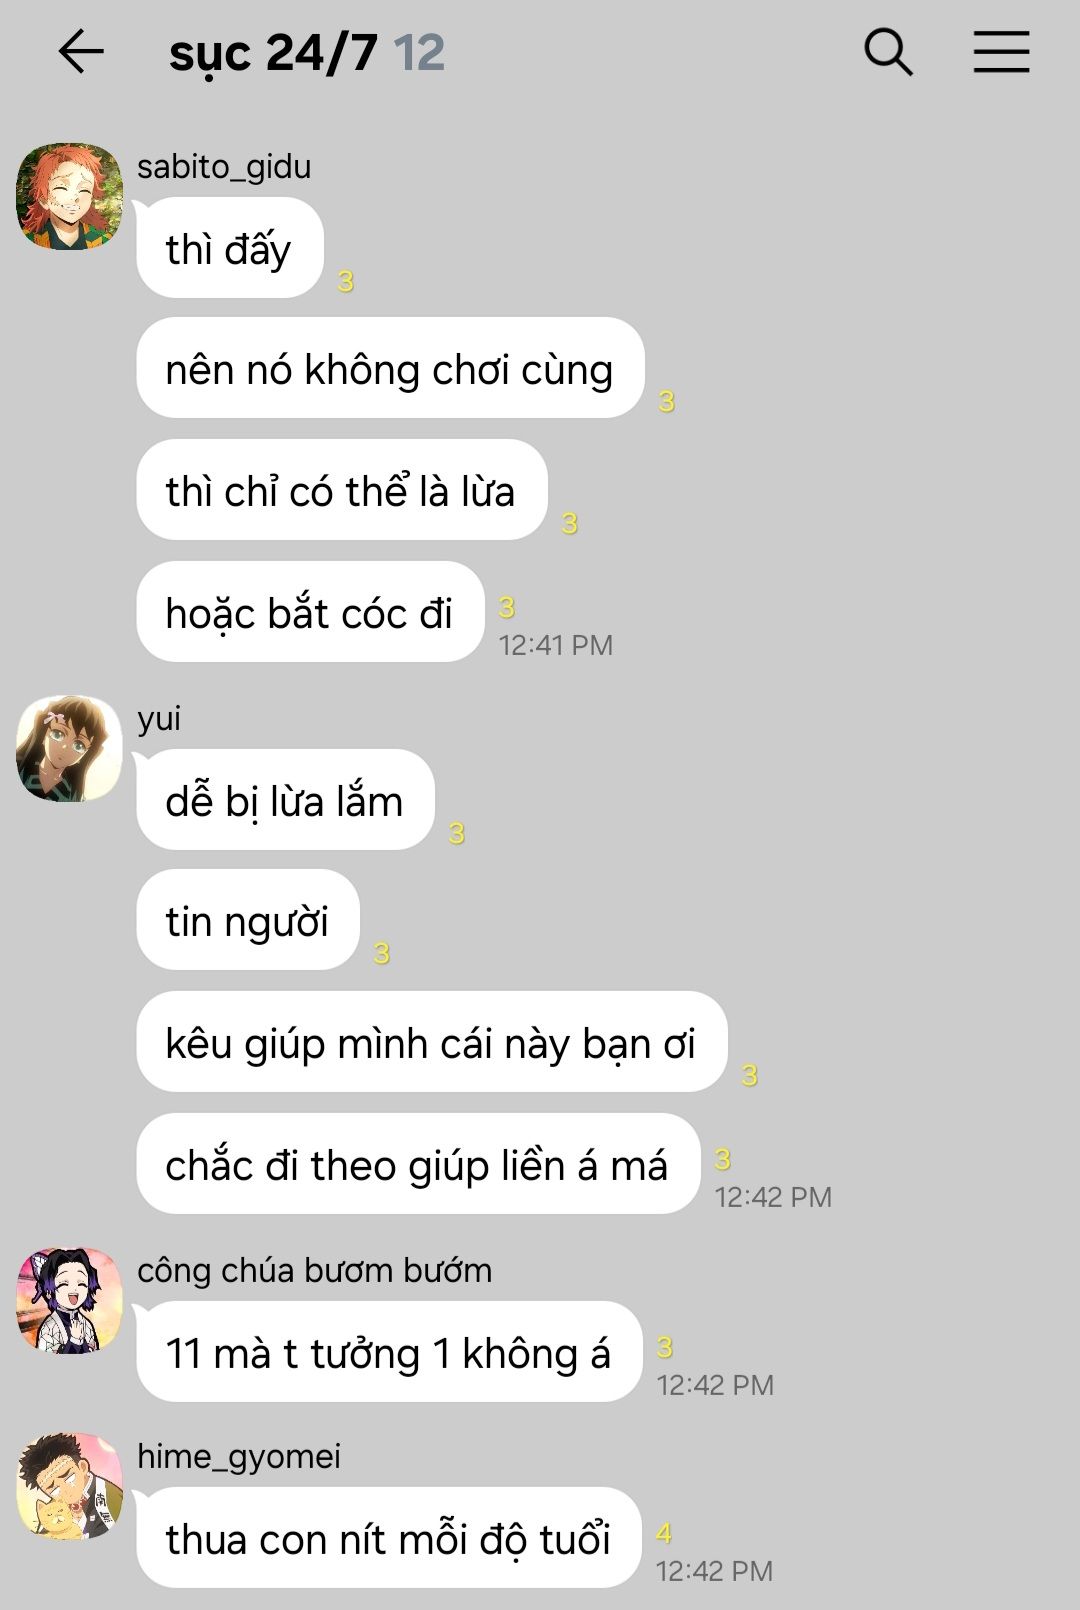The width and height of the screenshot is (1080, 1610).
Task: Select 'kêu giúp mình cái này bạn ơi'
Action: [432, 1042]
